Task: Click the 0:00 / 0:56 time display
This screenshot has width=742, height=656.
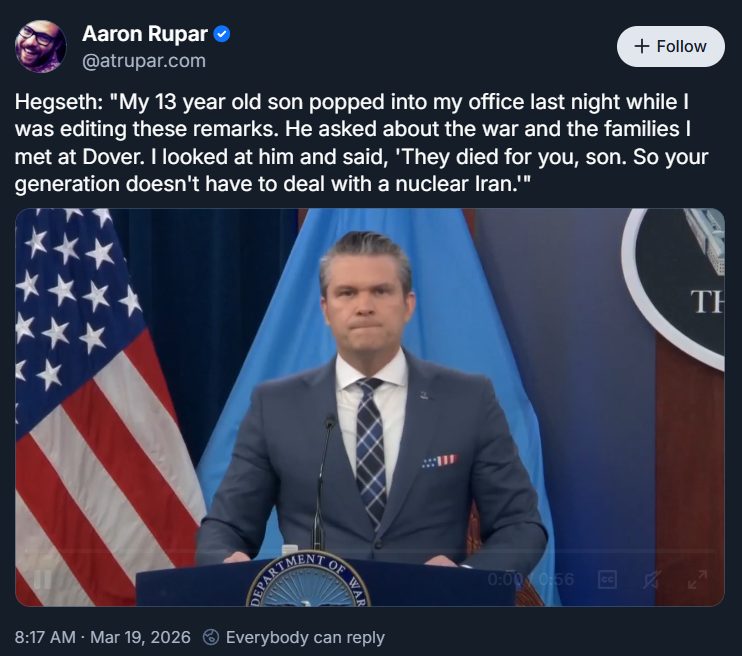Action: 531,579
